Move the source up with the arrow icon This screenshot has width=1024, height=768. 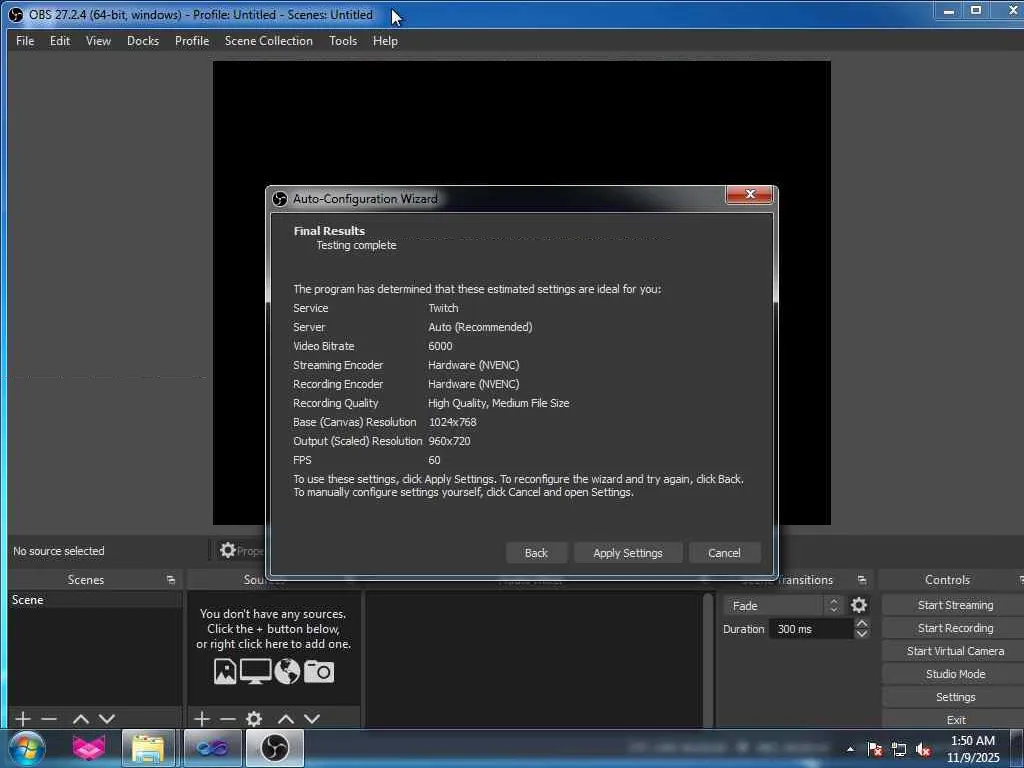click(x=285, y=718)
